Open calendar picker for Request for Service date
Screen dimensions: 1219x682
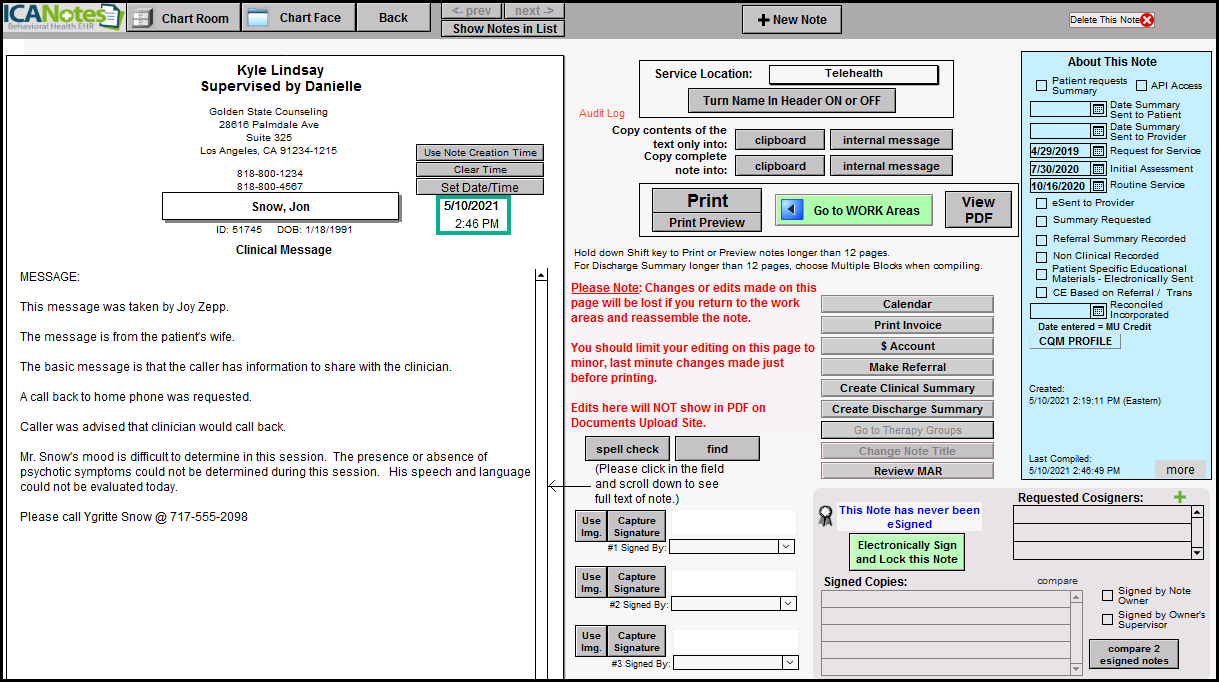1098,151
